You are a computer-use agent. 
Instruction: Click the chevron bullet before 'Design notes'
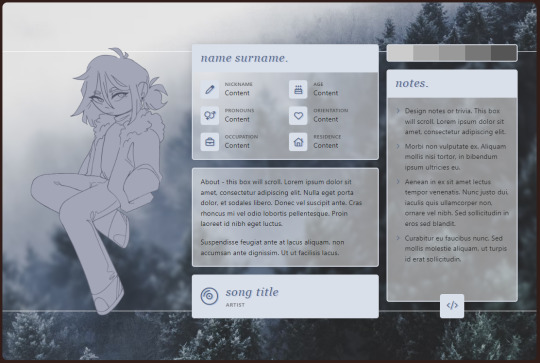[x=398, y=111]
